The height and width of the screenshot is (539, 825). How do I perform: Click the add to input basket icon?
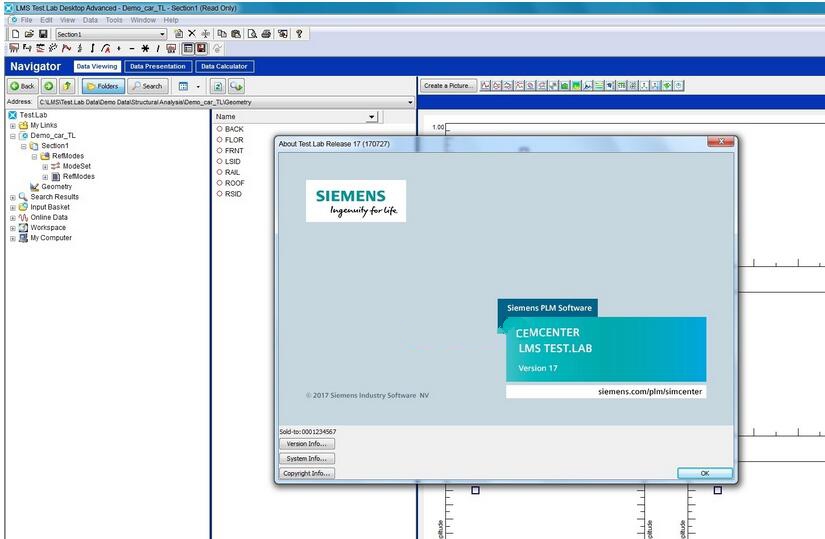(x=236, y=86)
